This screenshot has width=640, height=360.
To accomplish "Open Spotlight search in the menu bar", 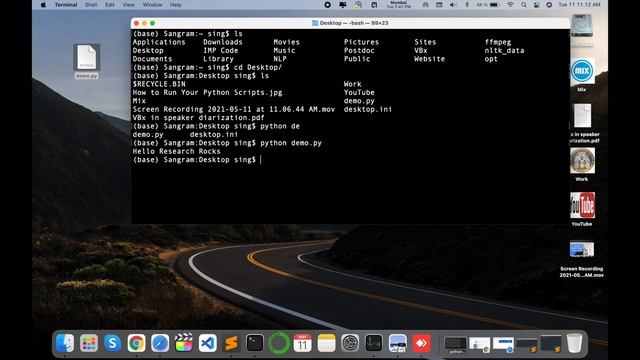I will coord(524,5).
